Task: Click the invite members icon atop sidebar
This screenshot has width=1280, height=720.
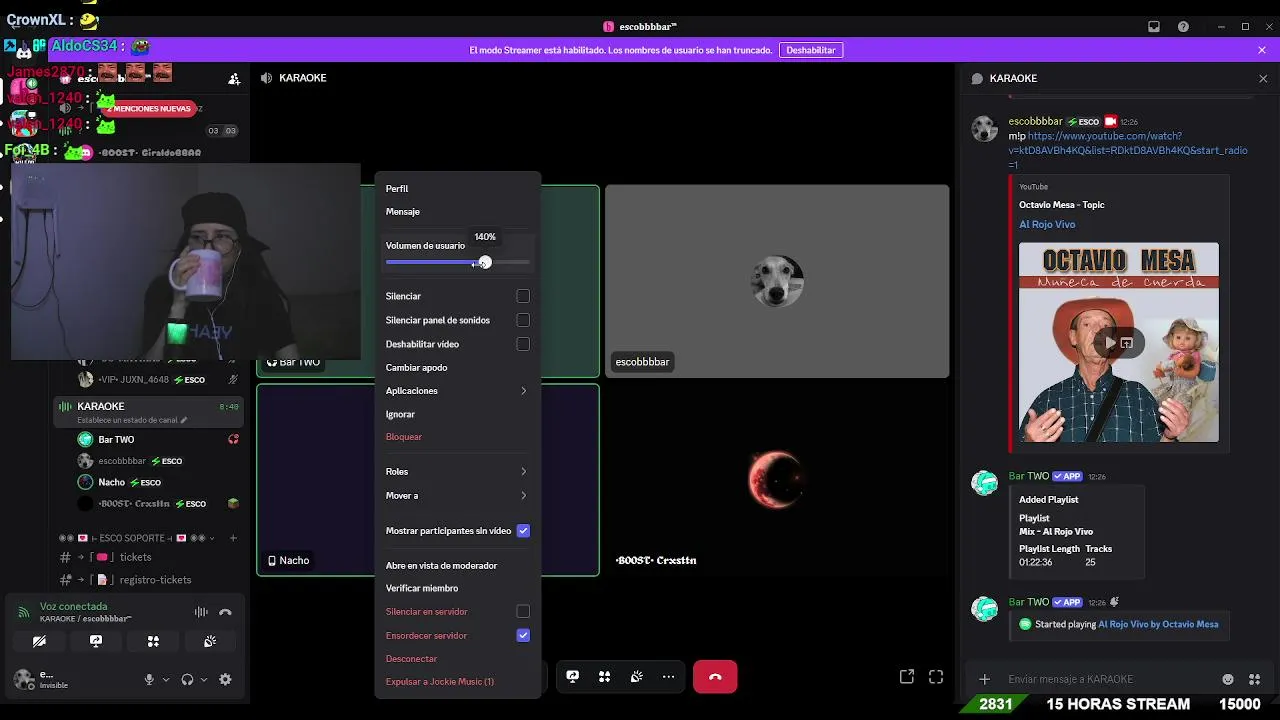Action: click(234, 78)
